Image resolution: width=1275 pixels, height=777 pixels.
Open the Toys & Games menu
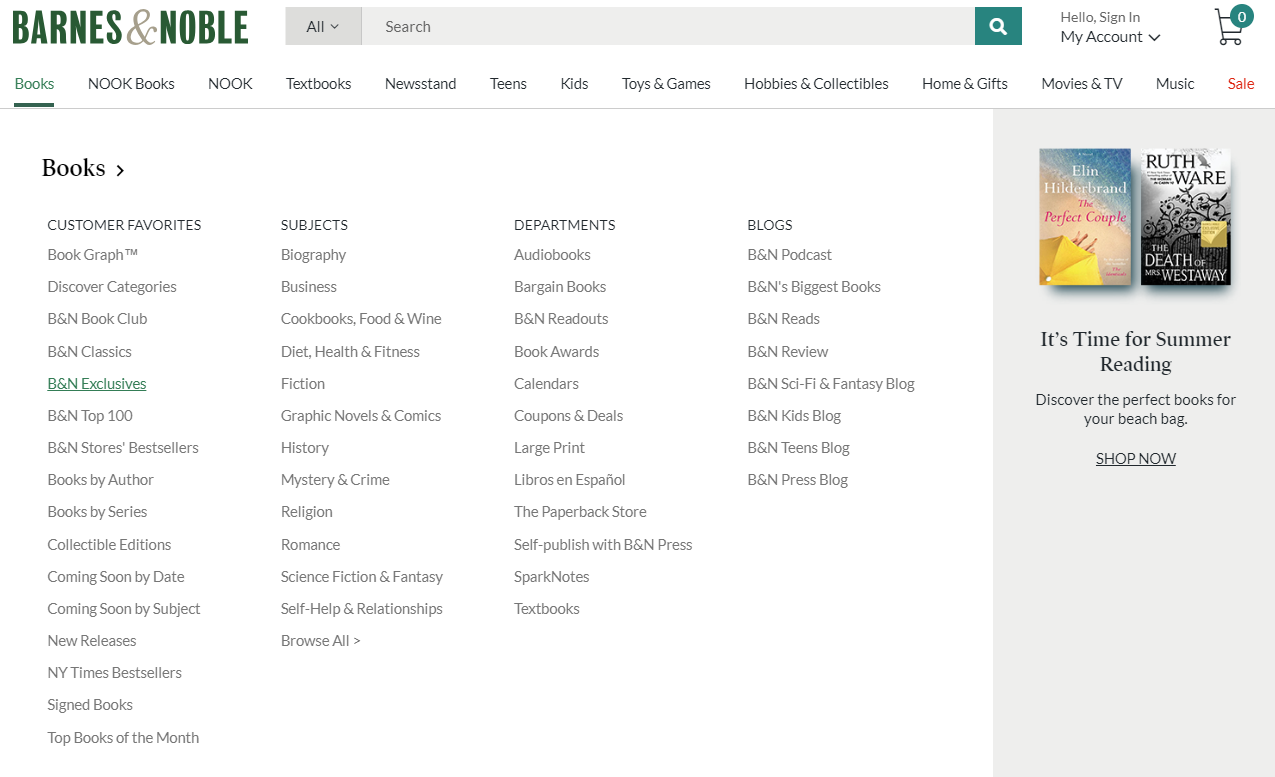click(666, 84)
